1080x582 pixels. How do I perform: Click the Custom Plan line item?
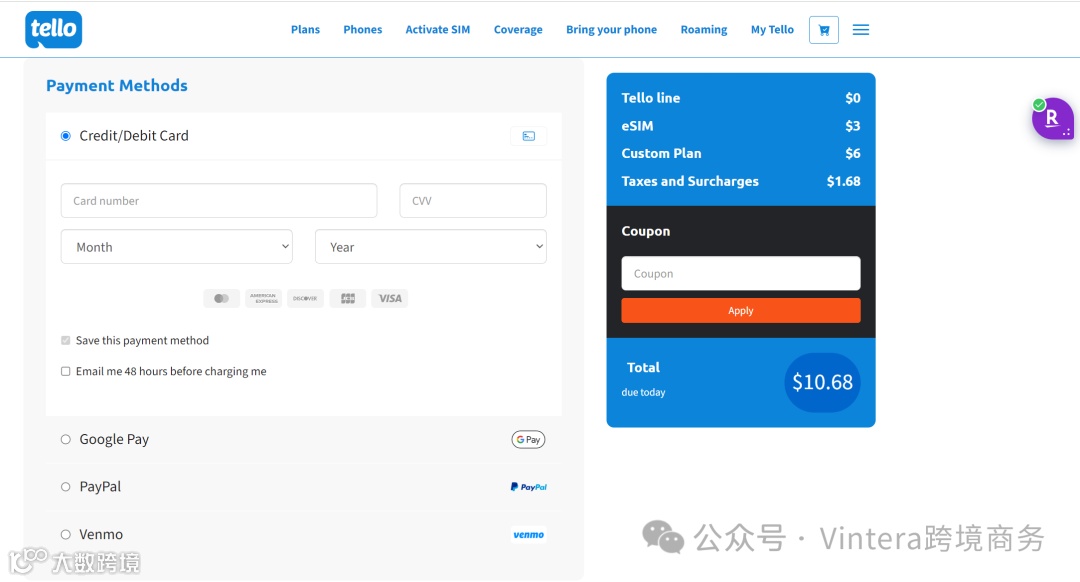coord(740,154)
